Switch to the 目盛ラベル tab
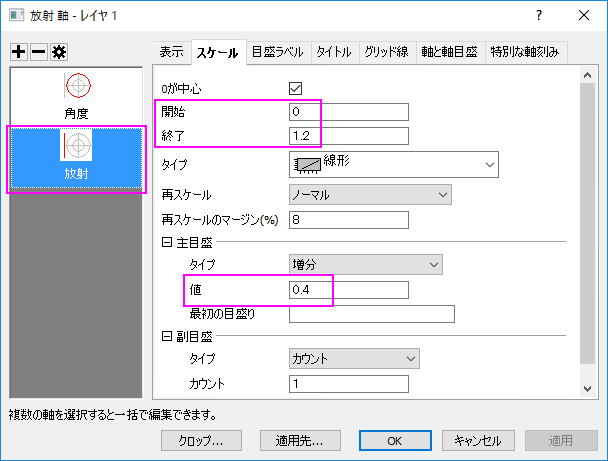 [x=278, y=52]
